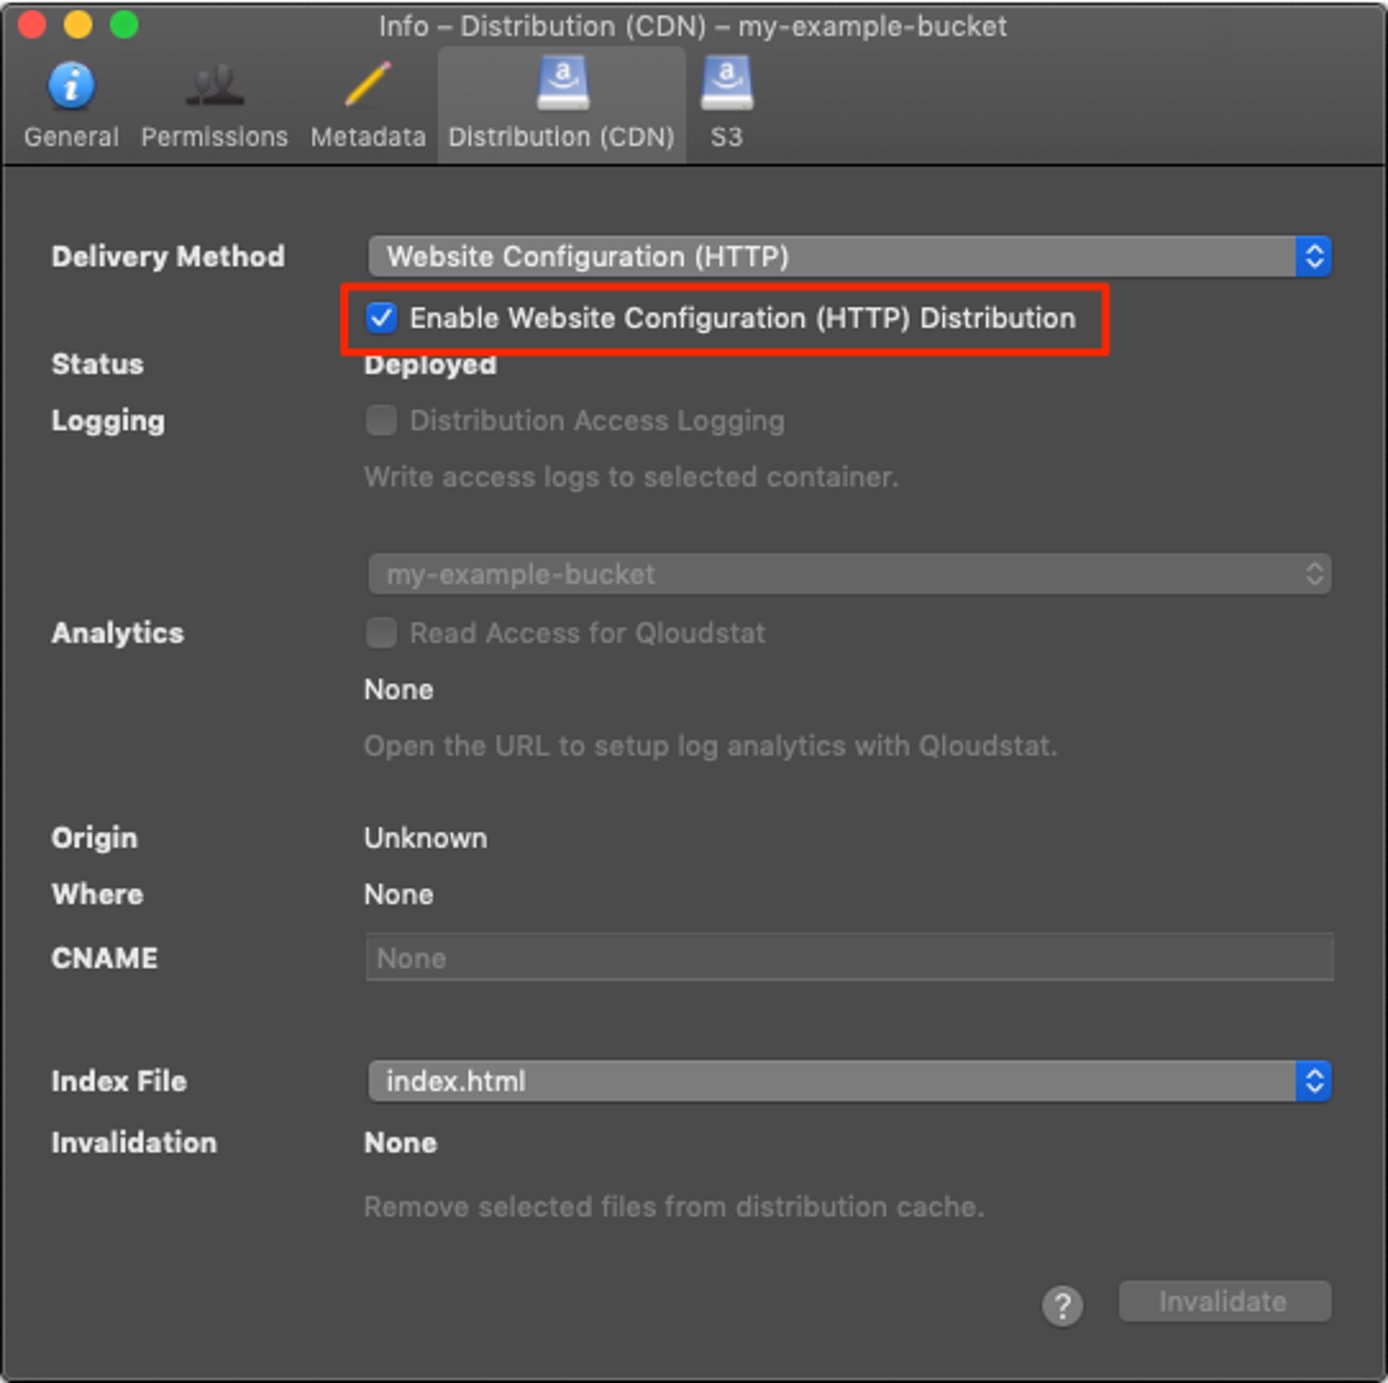This screenshot has width=1388, height=1383.
Task: Click the CNAME input field
Action: coord(849,957)
